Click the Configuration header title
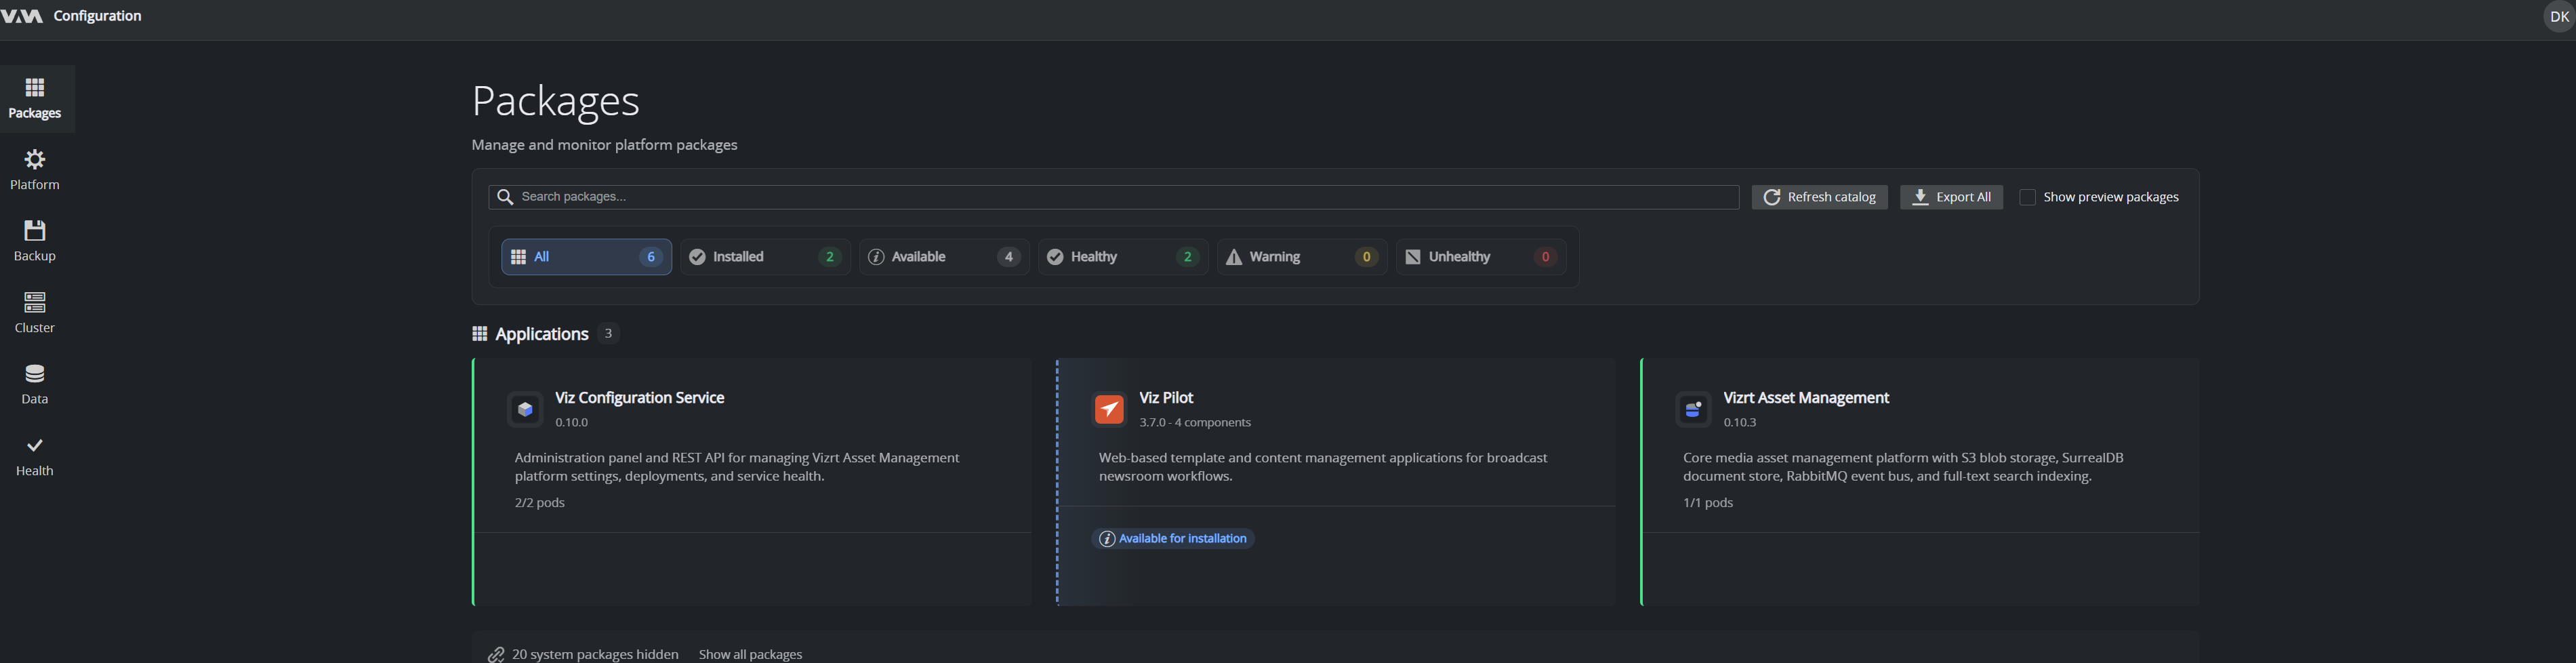The width and height of the screenshot is (2576, 663). pyautogui.click(x=97, y=16)
